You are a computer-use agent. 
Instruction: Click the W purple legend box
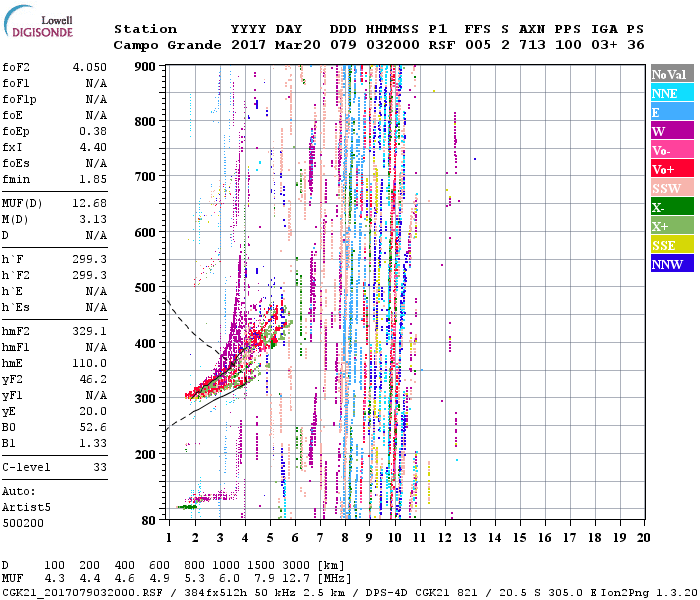click(672, 131)
